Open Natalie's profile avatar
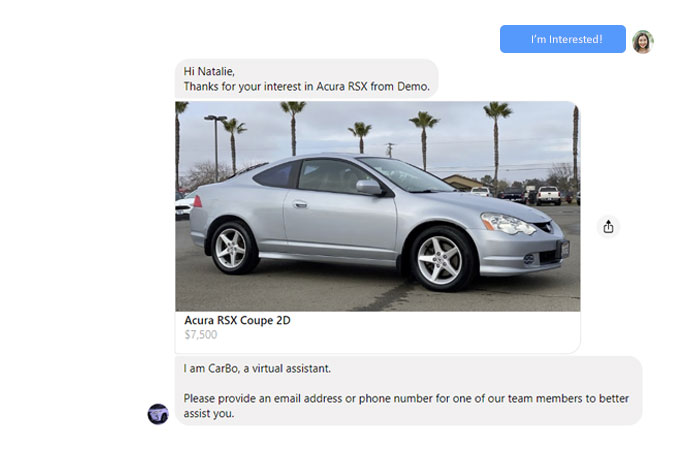Viewport: 681px width, 472px height. pos(643,42)
